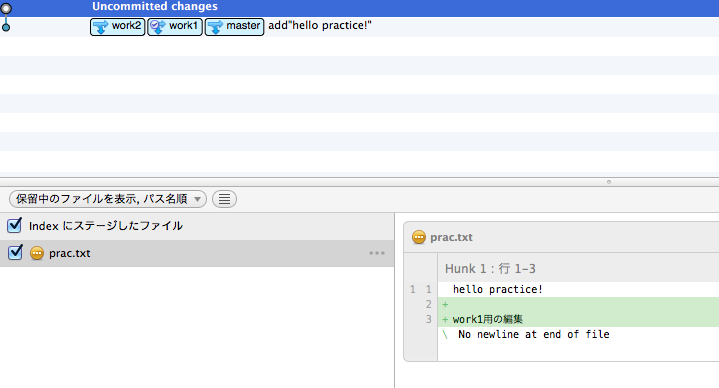
Task: Click the modified status icon beside prac.txt in file list
Action: tap(37, 253)
